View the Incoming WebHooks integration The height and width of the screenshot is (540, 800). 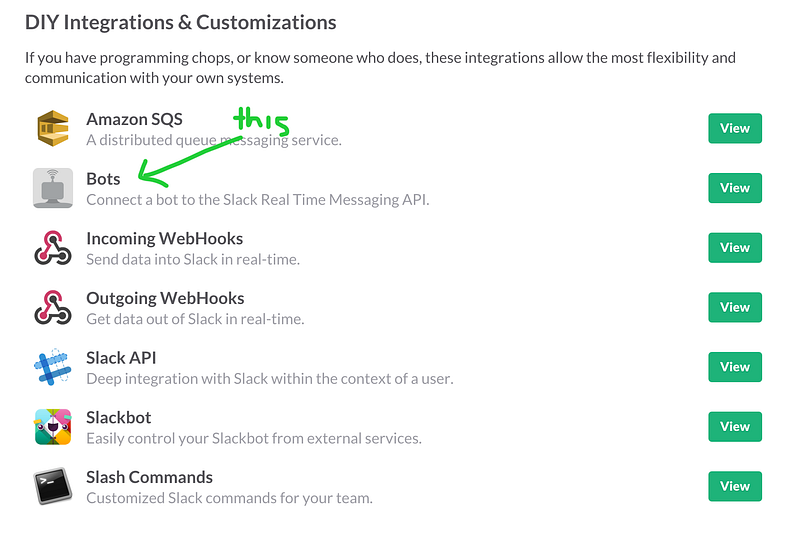tap(735, 248)
